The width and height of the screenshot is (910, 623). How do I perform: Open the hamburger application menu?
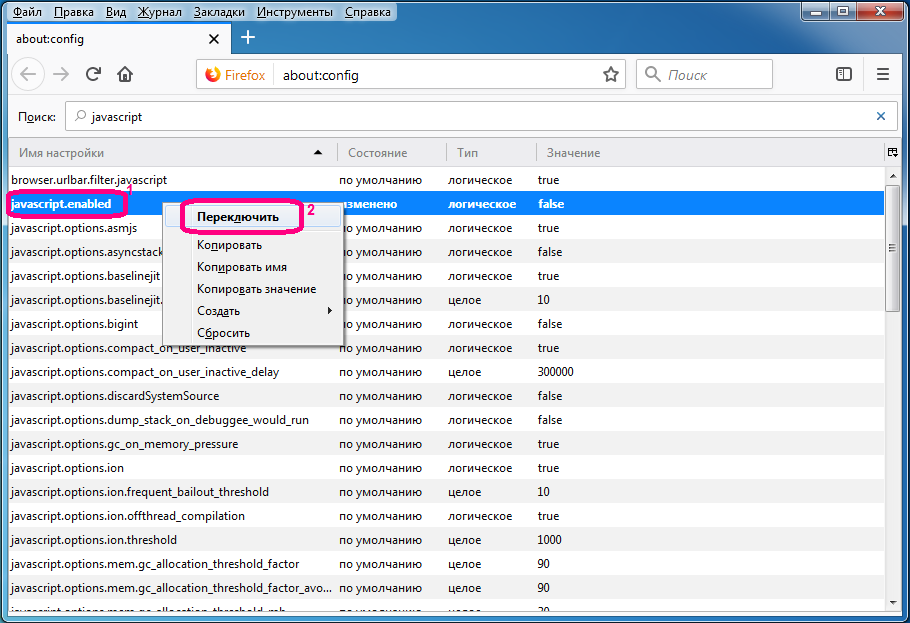click(x=882, y=75)
